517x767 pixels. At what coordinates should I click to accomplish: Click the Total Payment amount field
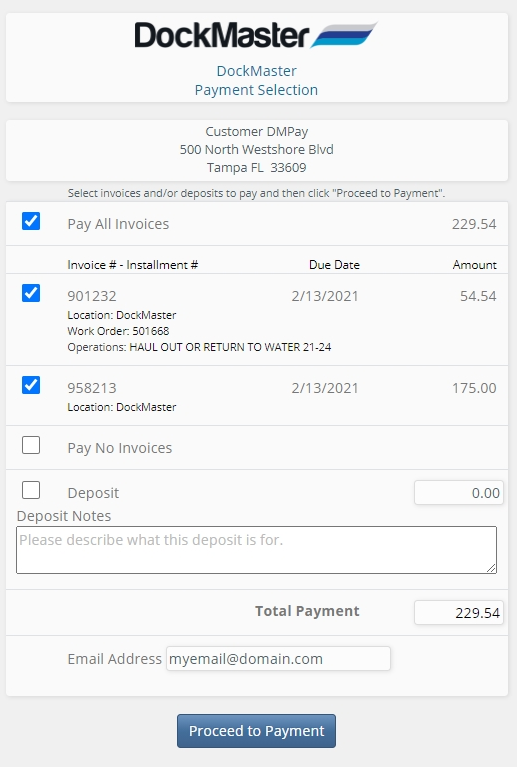click(458, 612)
